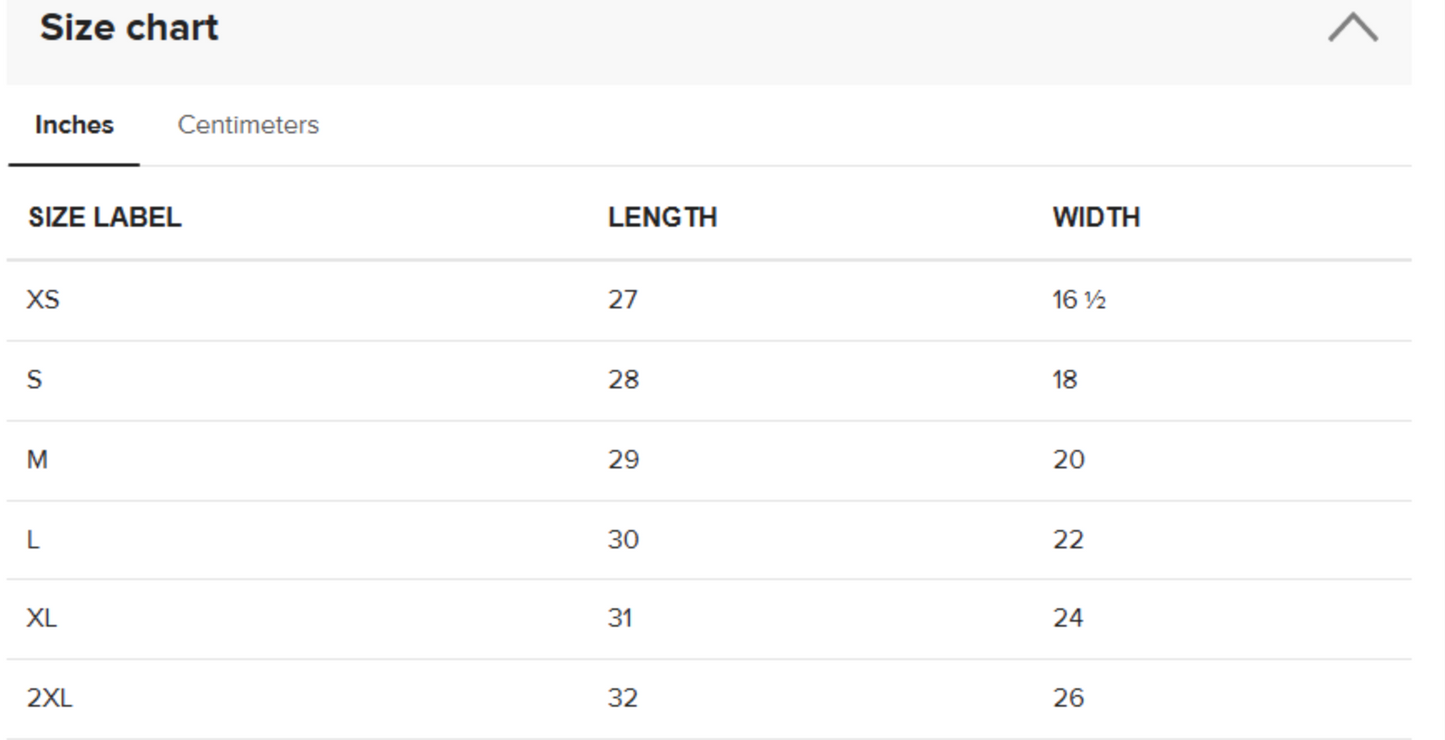Click the LENGTH column header

662,218
